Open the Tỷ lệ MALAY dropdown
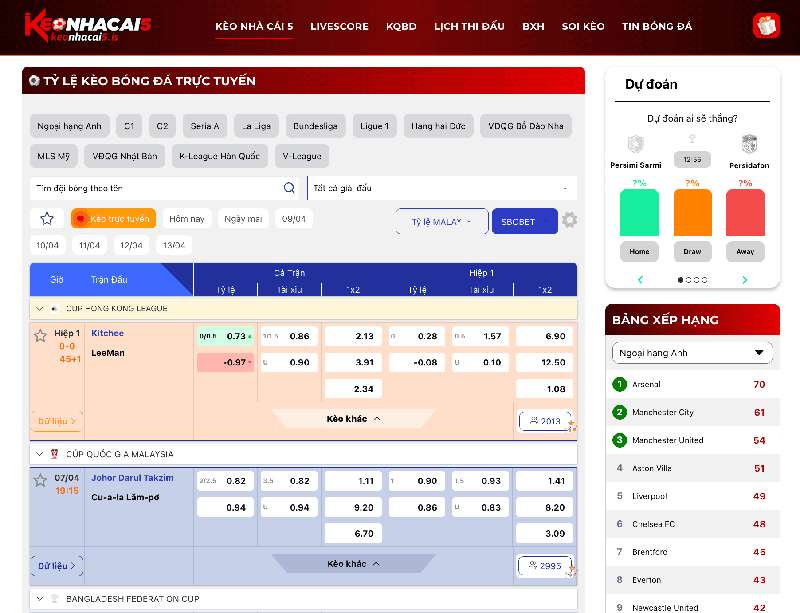Screen dimensions: 800x613 click(x=441, y=221)
